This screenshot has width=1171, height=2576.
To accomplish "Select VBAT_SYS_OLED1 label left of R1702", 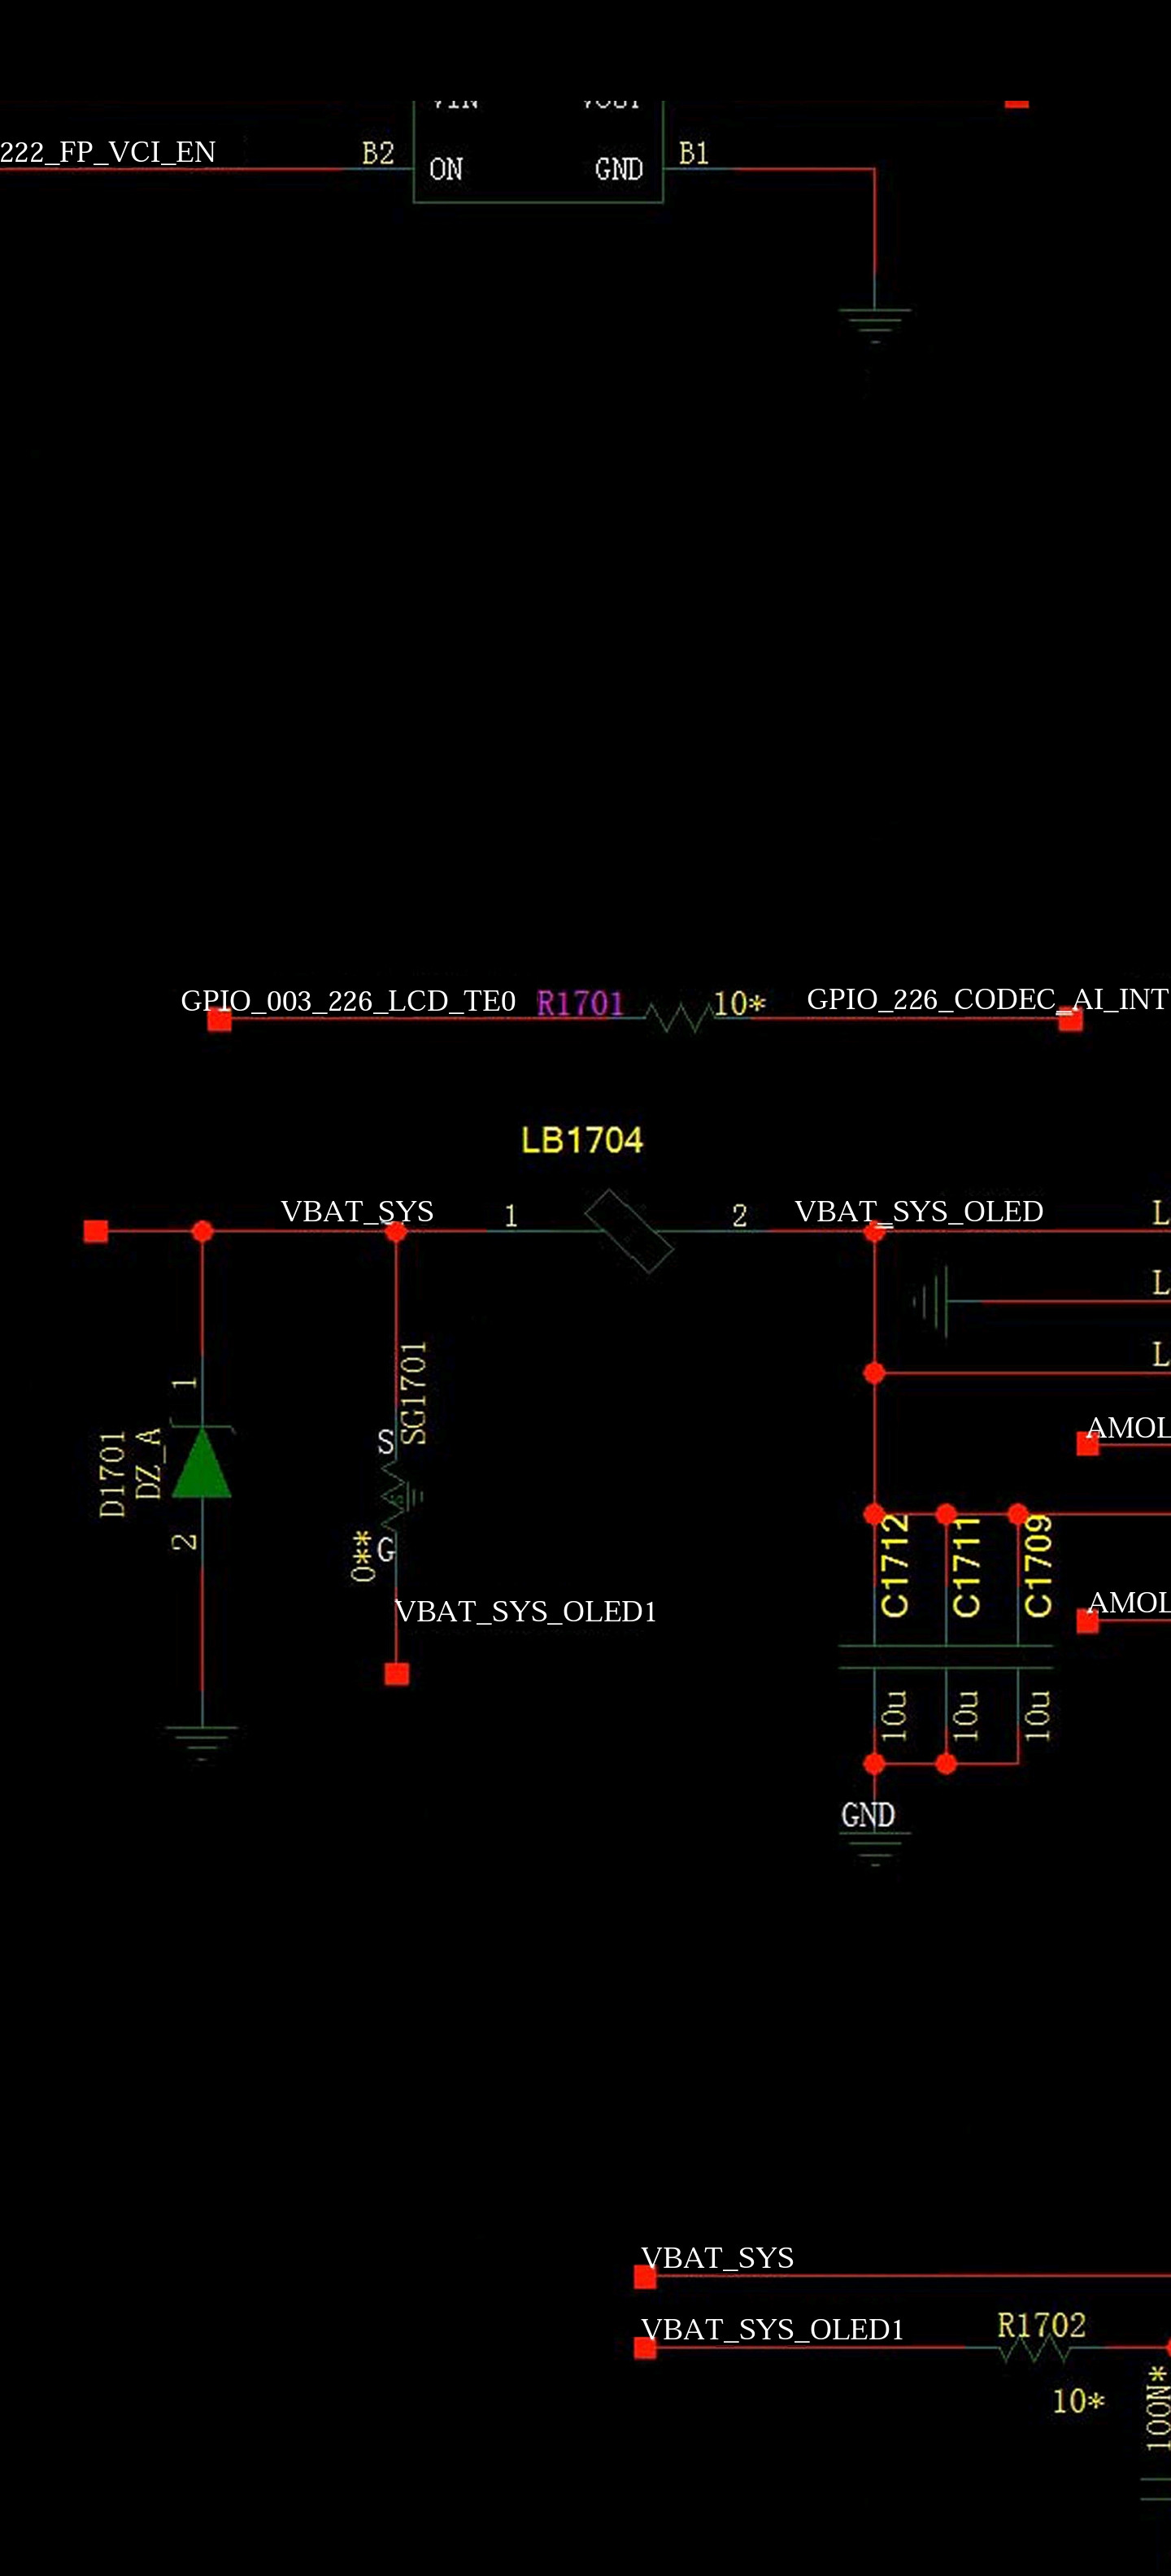I will tap(773, 2329).
